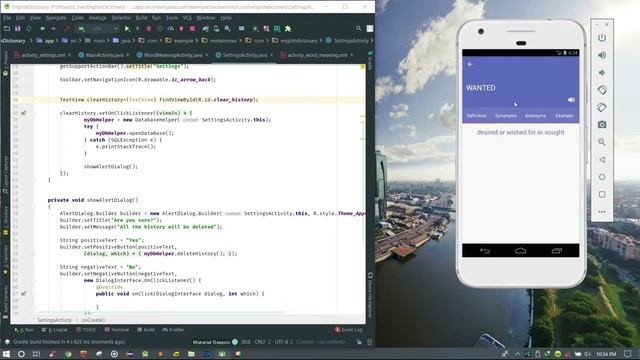Click the Windows Start button
Image resolution: width=640 pixels, height=360 pixels.
click(x=6, y=354)
